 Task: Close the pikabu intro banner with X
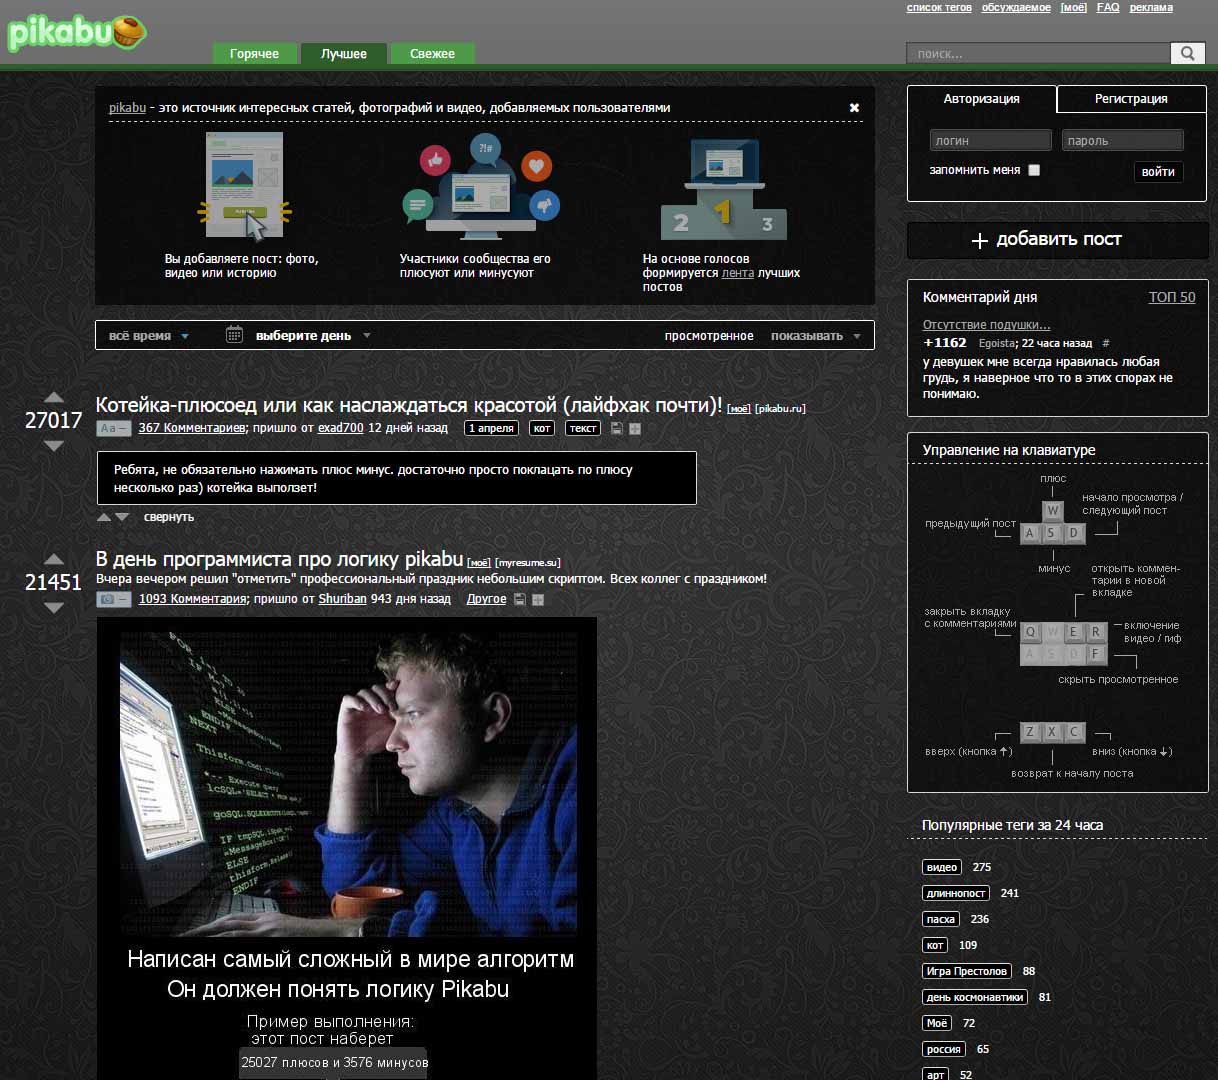pyautogui.click(x=854, y=107)
